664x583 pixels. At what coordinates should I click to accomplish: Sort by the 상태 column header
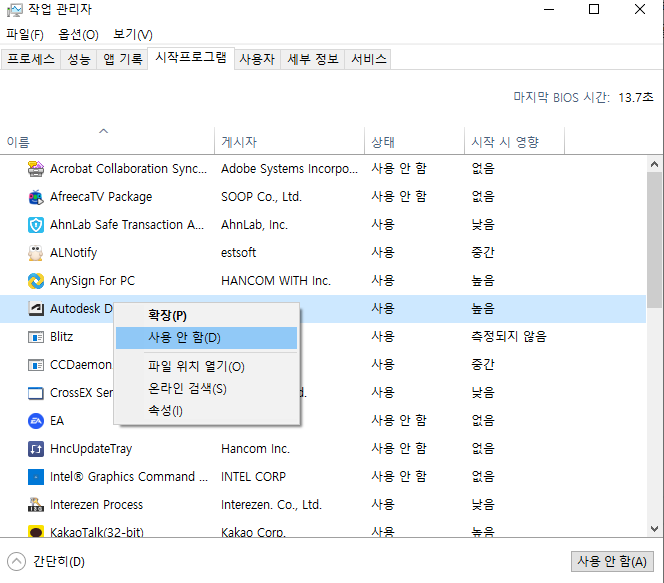point(415,140)
